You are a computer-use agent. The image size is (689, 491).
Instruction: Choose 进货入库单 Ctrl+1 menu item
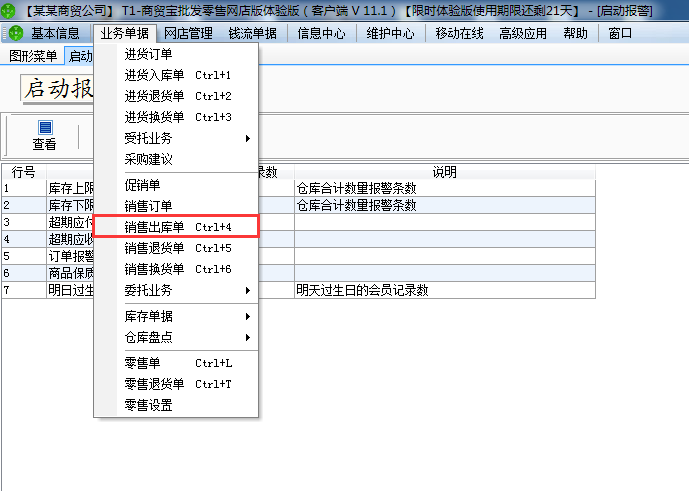coord(176,75)
